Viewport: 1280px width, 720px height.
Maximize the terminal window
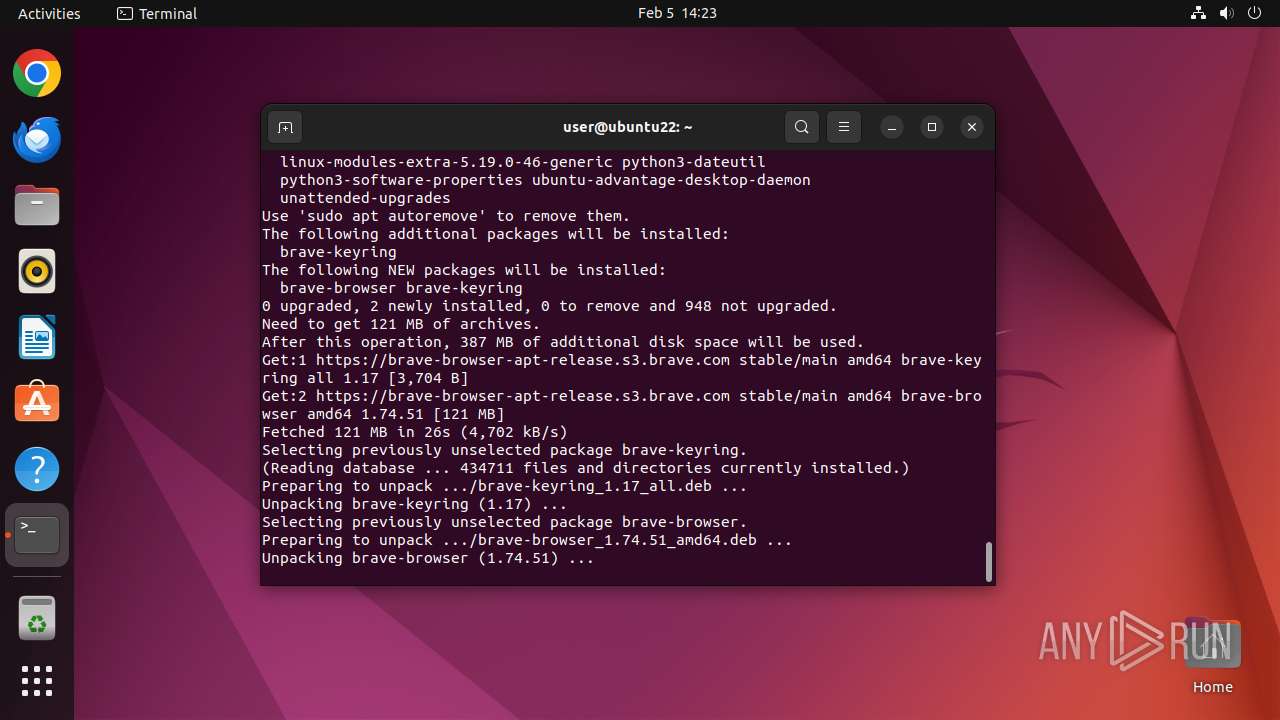[x=932, y=127]
